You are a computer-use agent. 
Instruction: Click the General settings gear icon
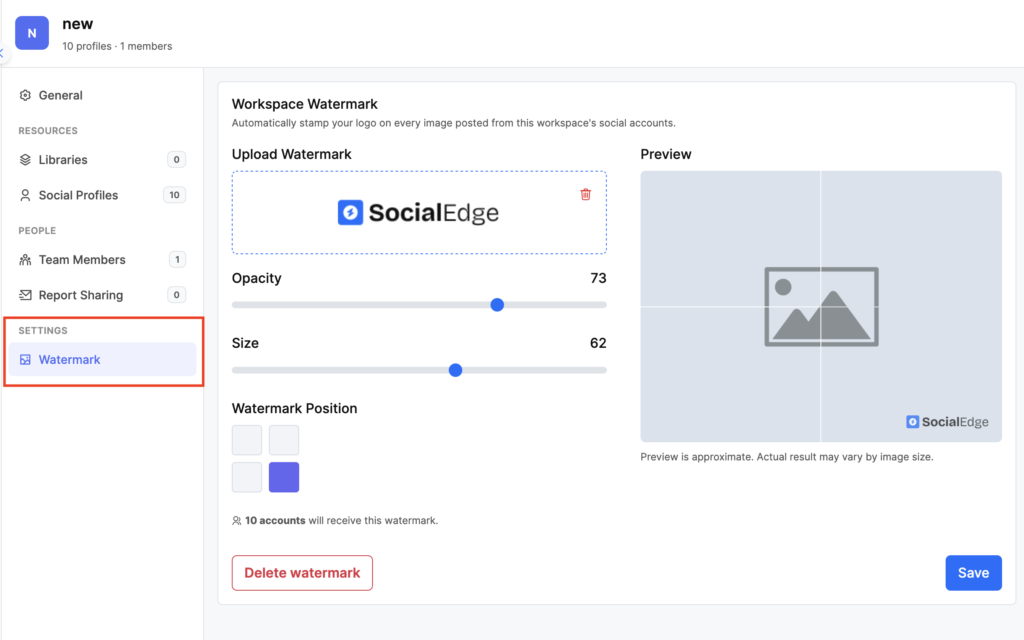click(x=25, y=95)
